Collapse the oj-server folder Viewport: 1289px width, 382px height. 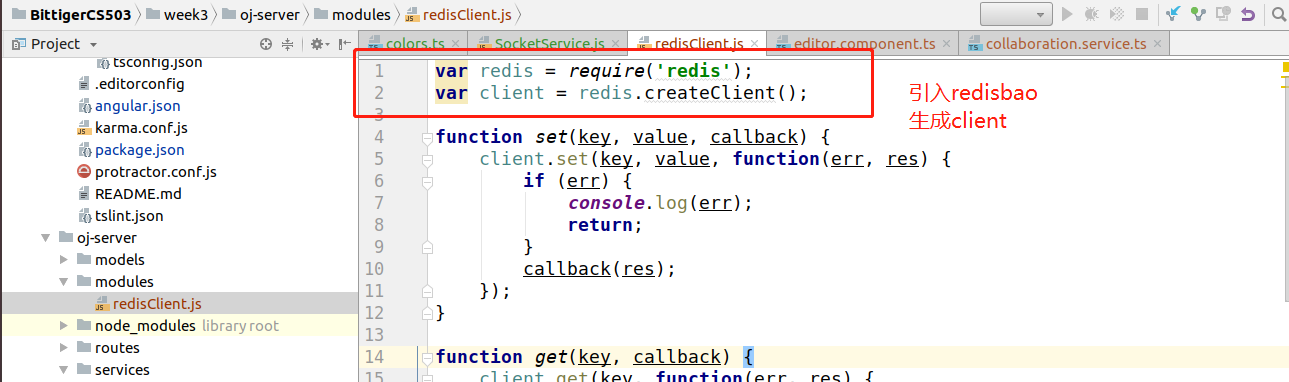[45, 238]
